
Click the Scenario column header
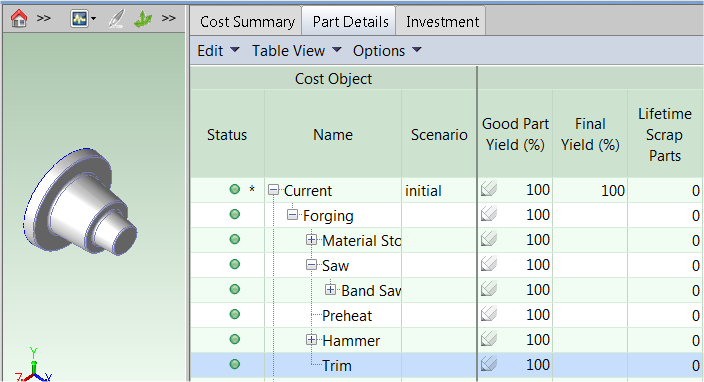point(439,134)
